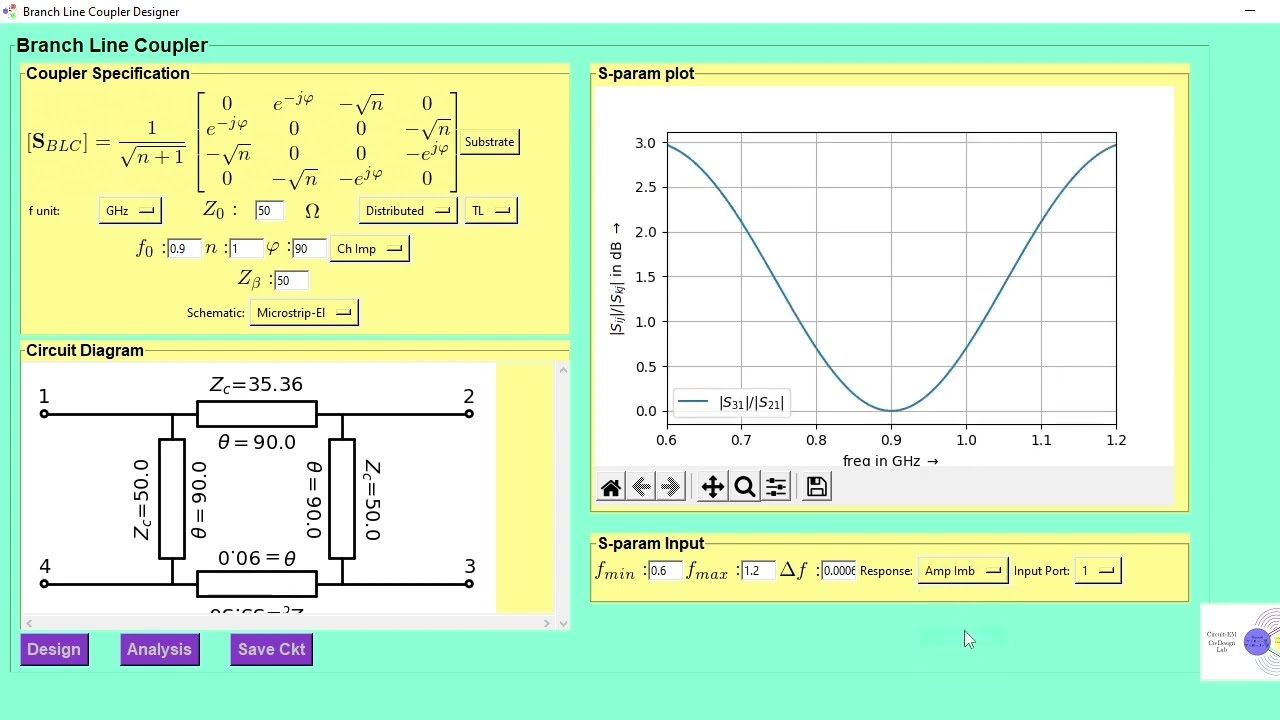1280x720 pixels.
Task: Save the S-param figure
Action: point(817,487)
